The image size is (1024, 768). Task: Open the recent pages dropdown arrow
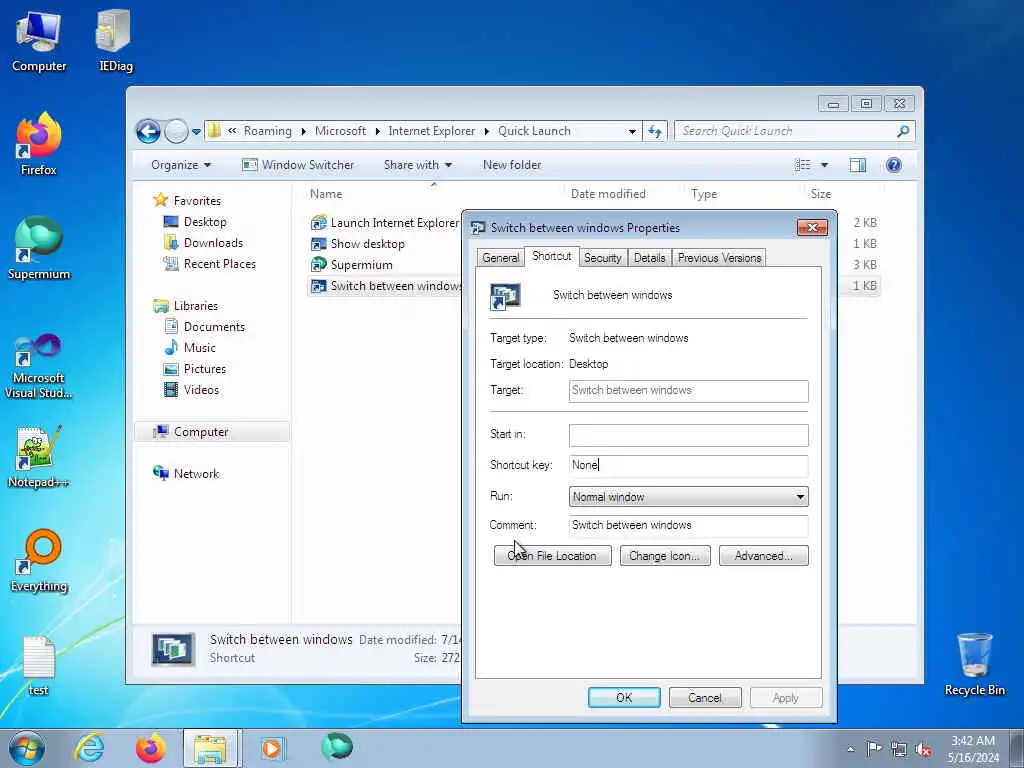(x=196, y=131)
